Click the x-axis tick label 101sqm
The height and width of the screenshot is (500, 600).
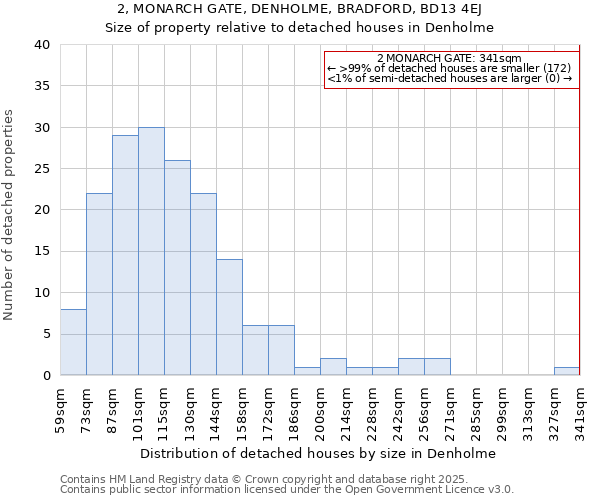[x=138, y=414]
